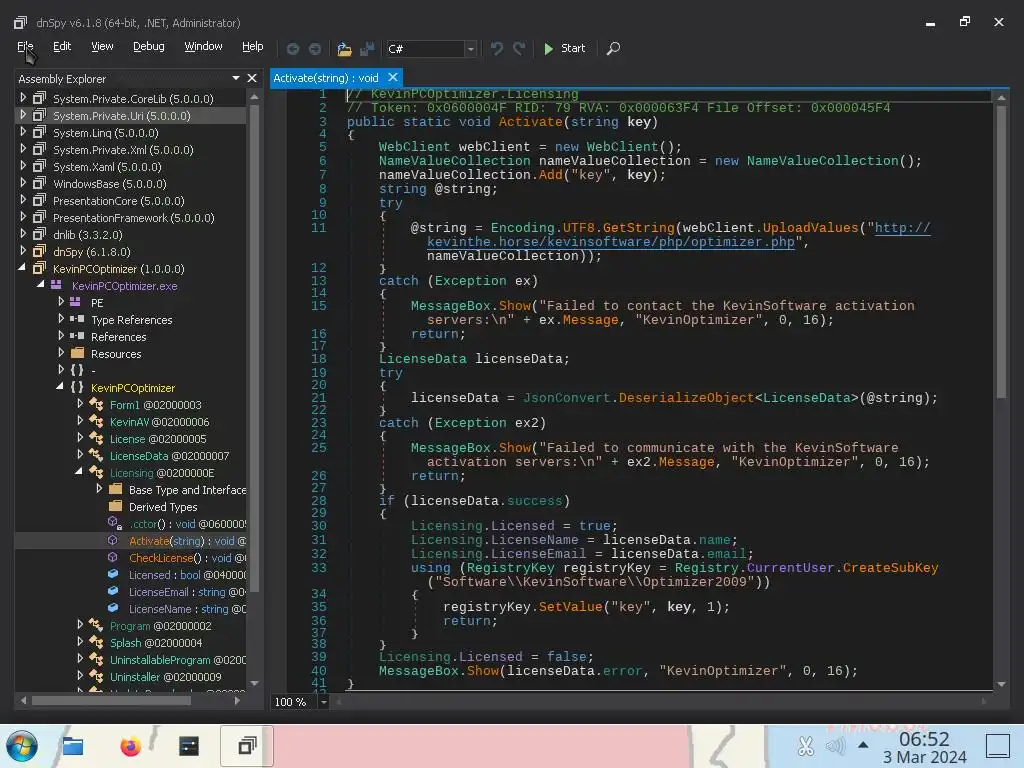The height and width of the screenshot is (768, 1024).
Task: Open the Debug menu
Action: (x=149, y=46)
